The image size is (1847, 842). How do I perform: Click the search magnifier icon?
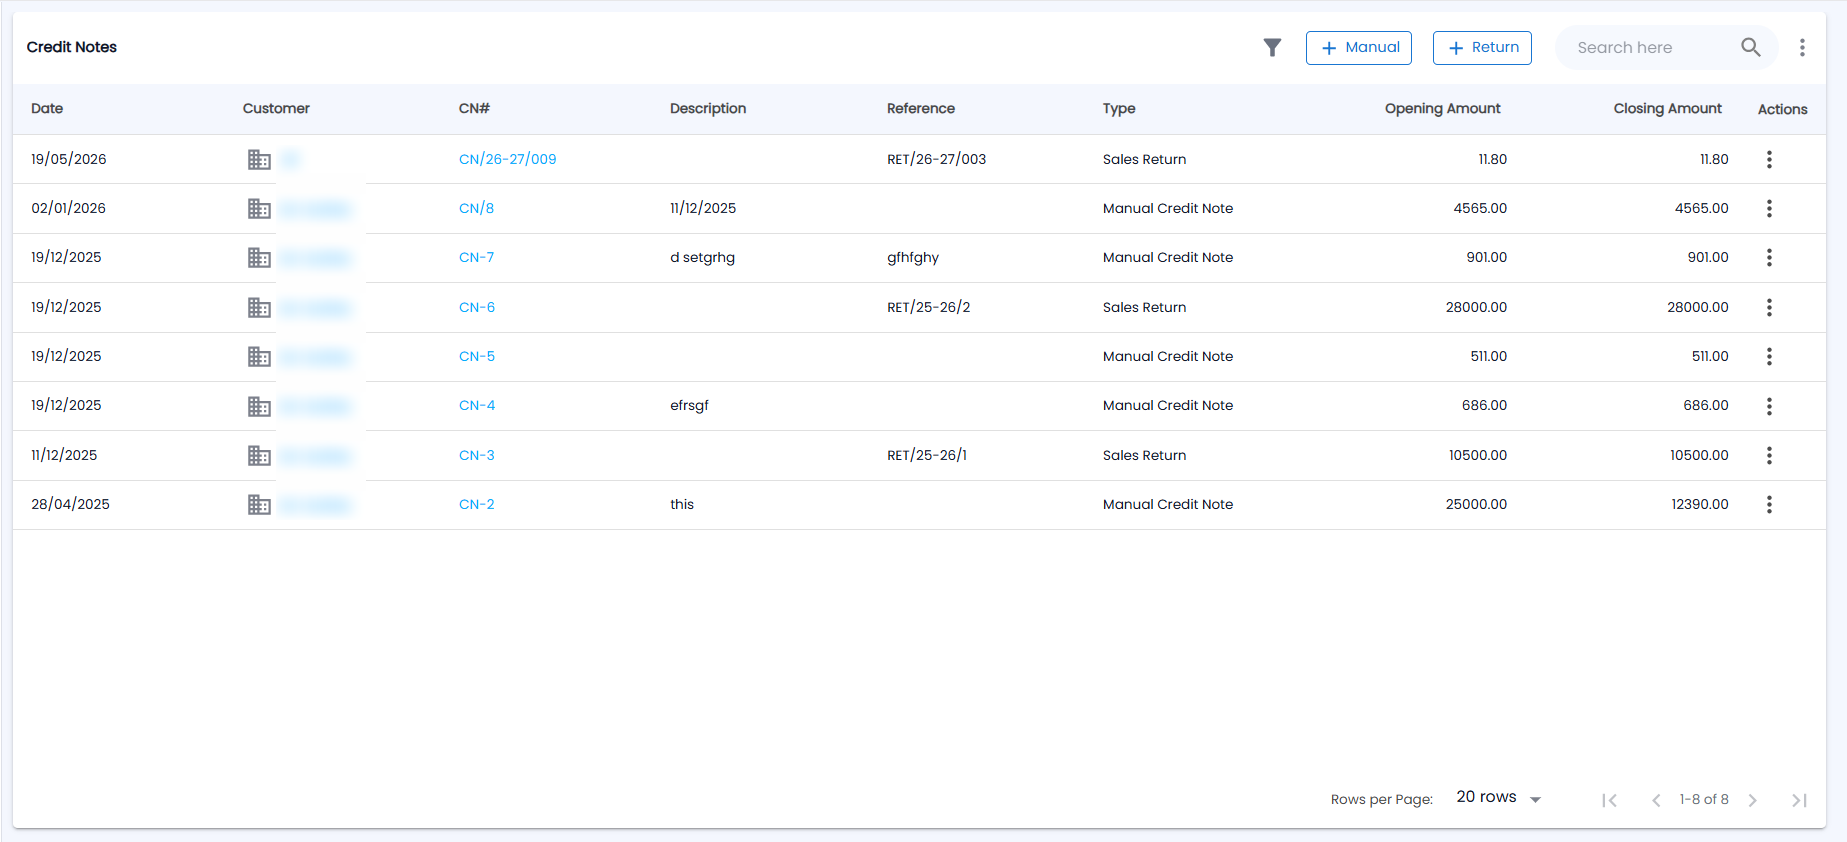tap(1750, 47)
